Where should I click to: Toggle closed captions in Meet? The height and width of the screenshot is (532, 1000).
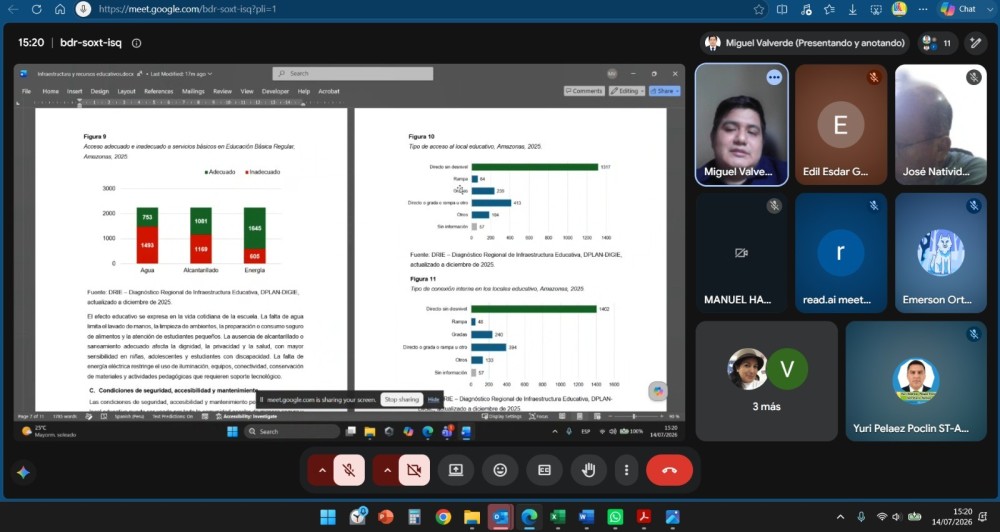pyautogui.click(x=544, y=470)
